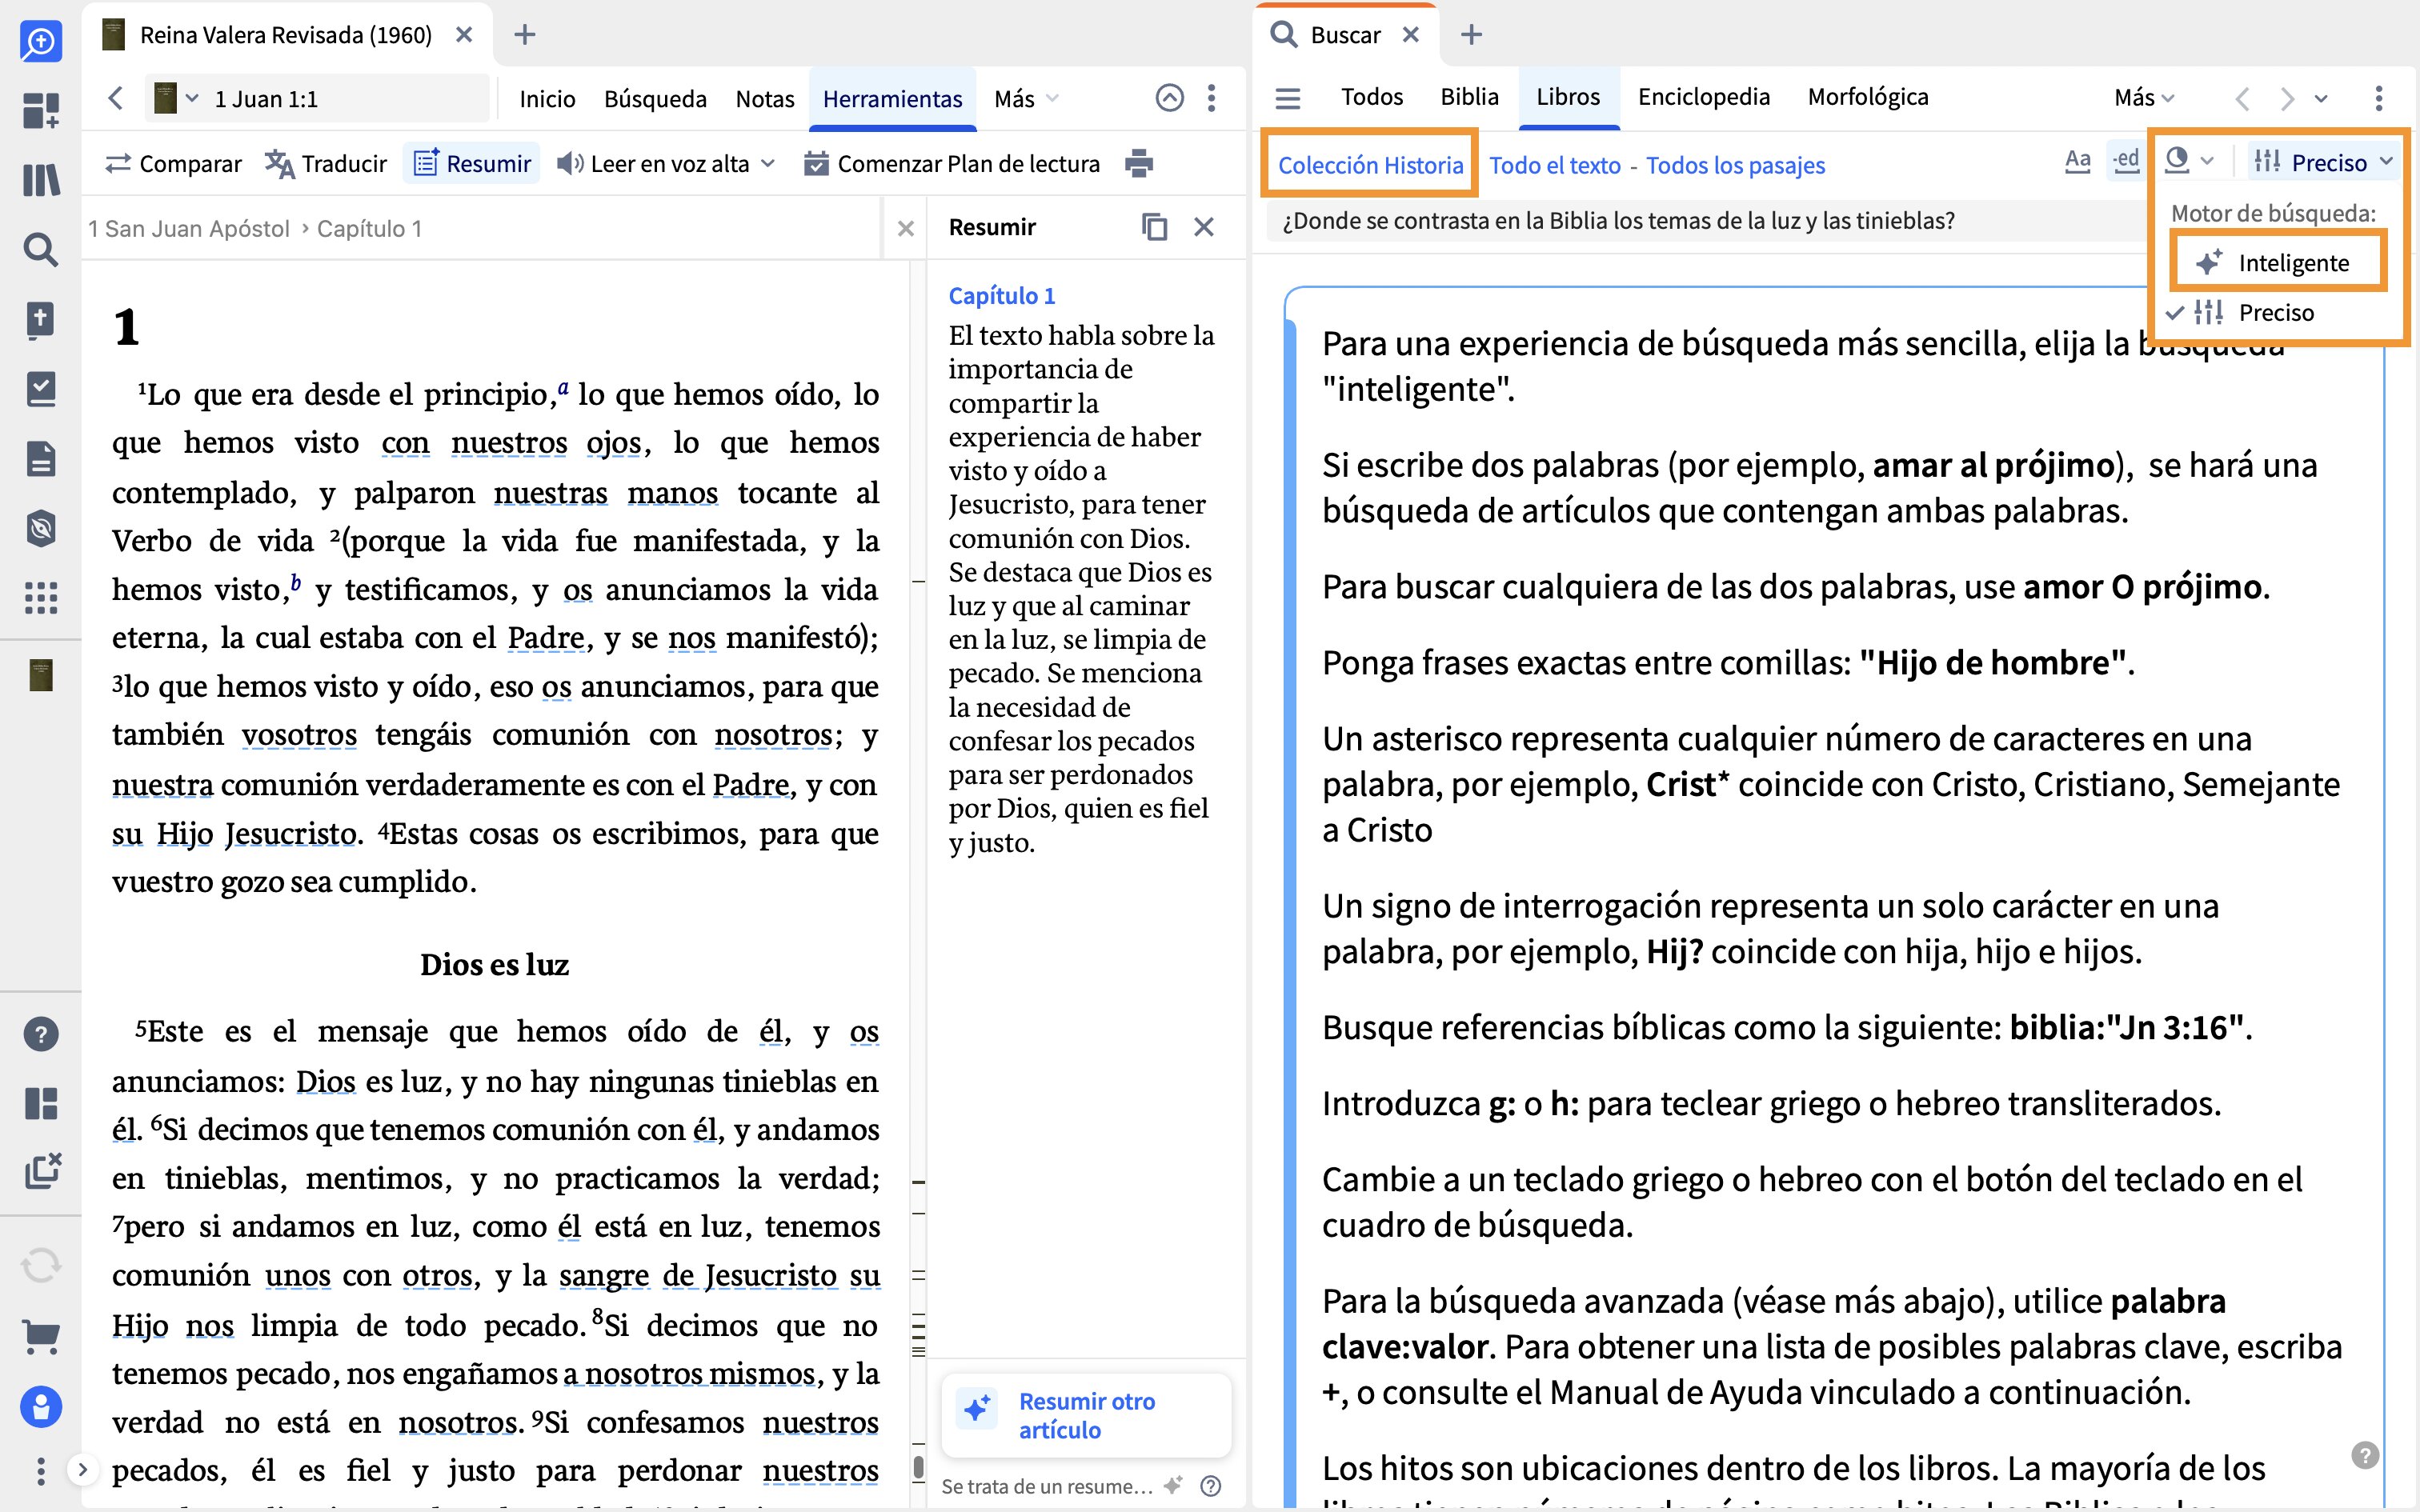Viewport: 2420px width, 1512px height.
Task: Open the search panel hamburger menu
Action: click(x=1288, y=98)
